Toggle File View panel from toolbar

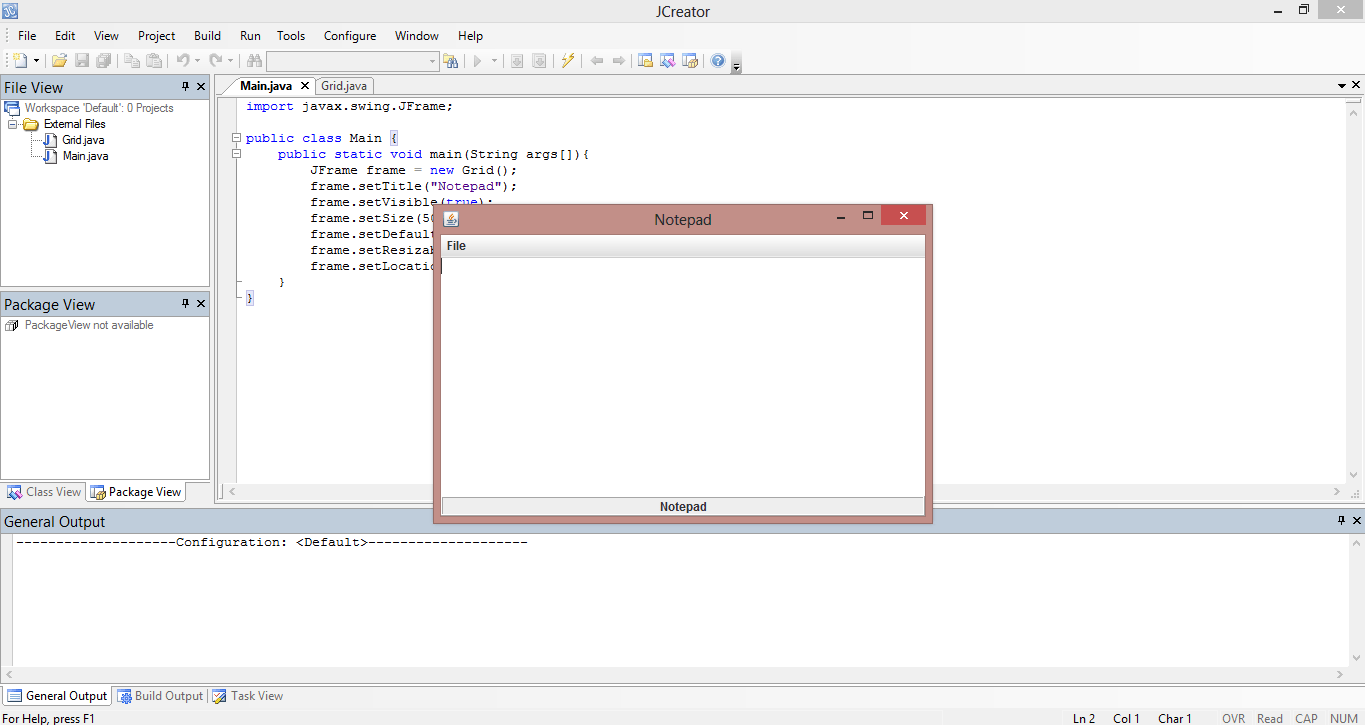(646, 61)
